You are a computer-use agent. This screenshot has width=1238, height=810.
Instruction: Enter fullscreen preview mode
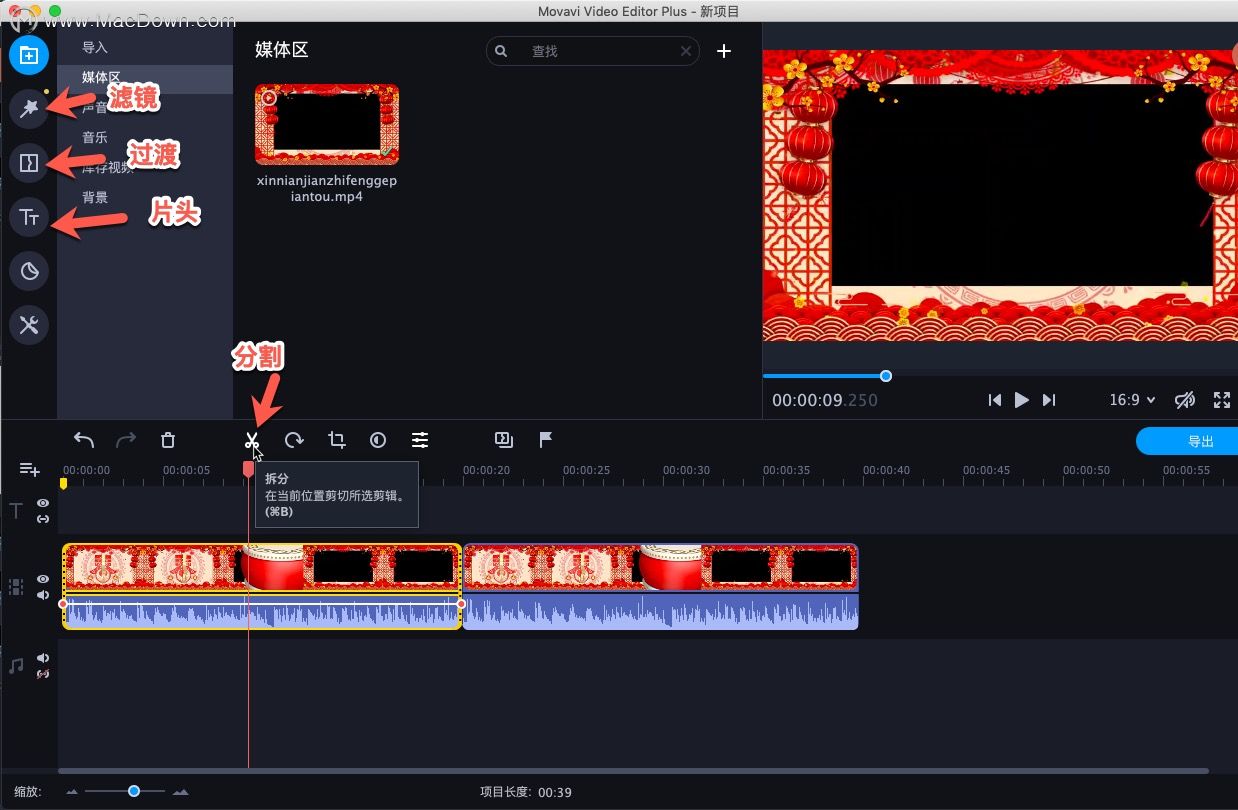point(1222,400)
